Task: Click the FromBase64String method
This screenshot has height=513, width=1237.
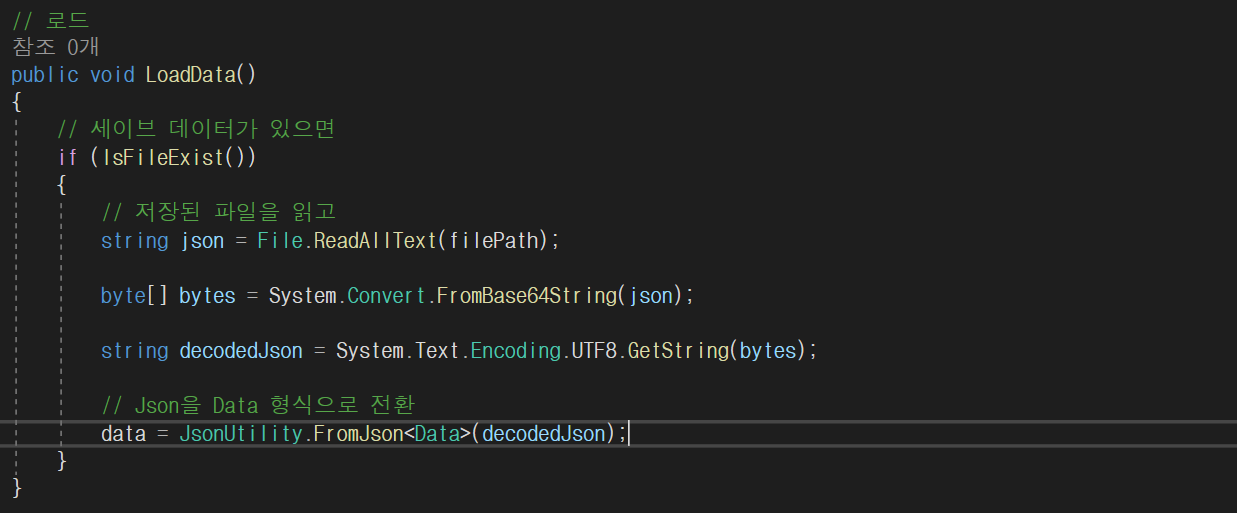Action: [526, 296]
